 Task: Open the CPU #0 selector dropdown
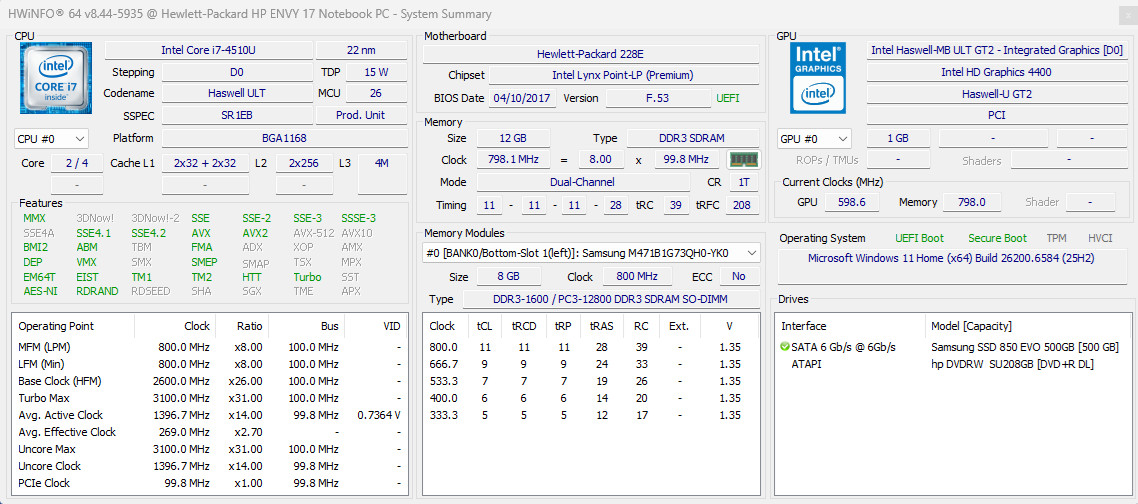point(51,139)
